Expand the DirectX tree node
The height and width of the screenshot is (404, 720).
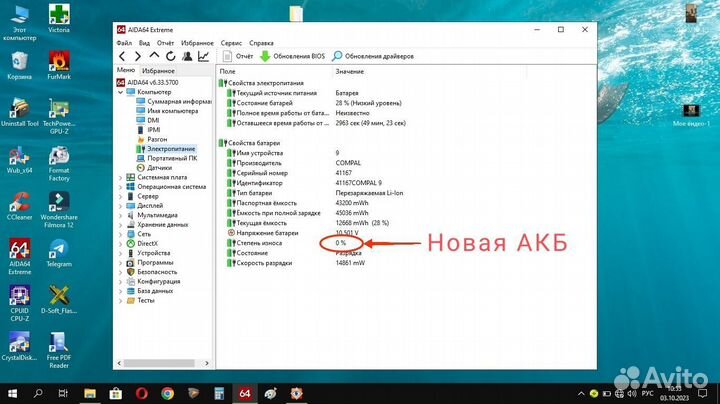(x=121, y=243)
